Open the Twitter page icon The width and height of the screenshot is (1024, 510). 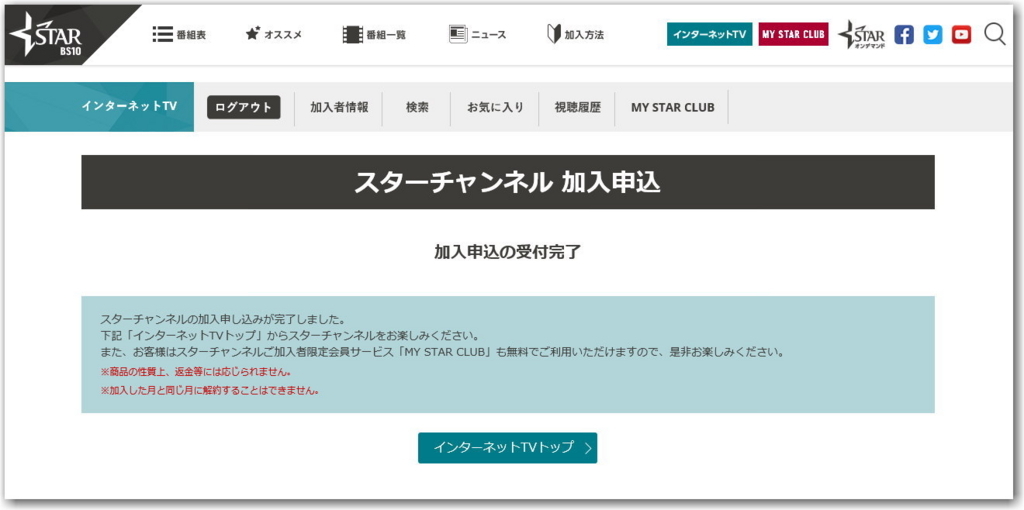pos(933,35)
